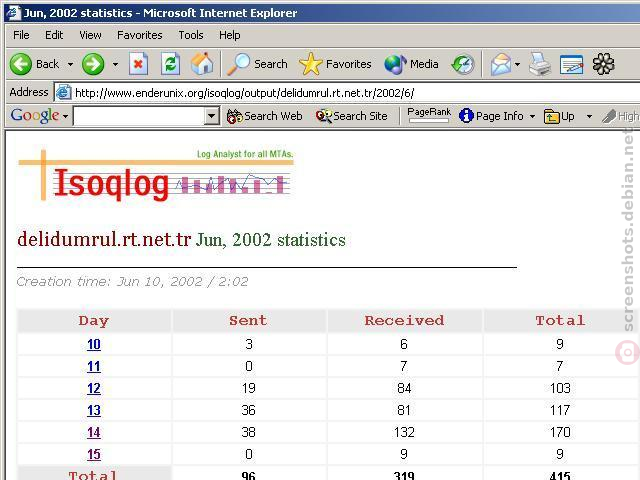Open the Favorites star toolbar button

[335, 64]
